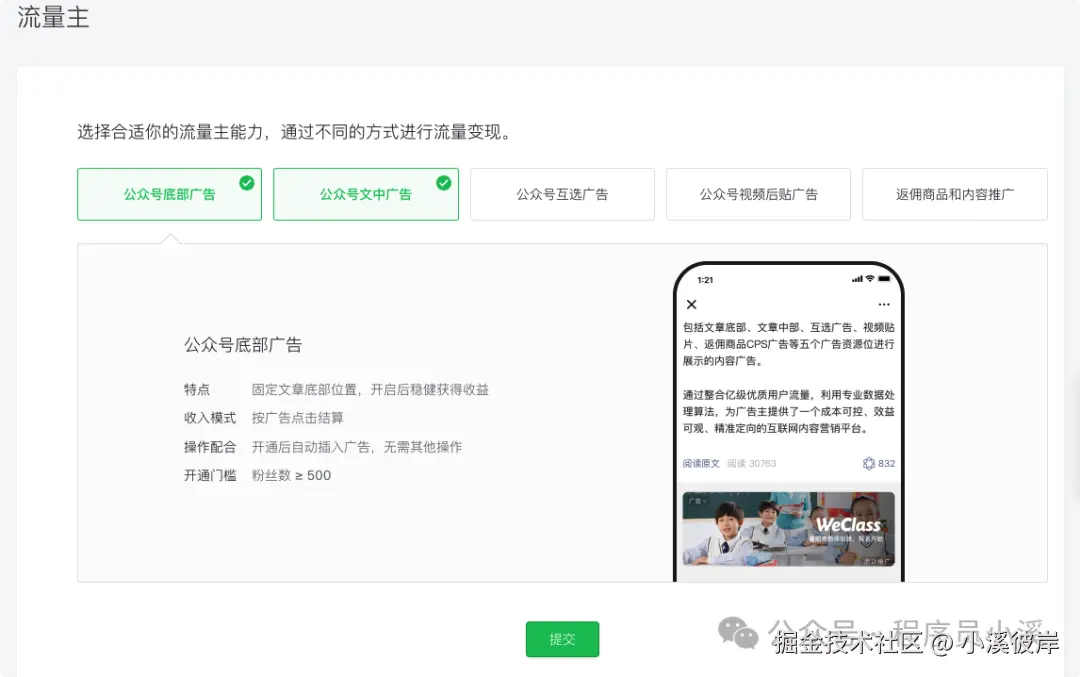Switch to the 公众号文中广告 tab
The image size is (1080, 677).
click(x=365, y=194)
